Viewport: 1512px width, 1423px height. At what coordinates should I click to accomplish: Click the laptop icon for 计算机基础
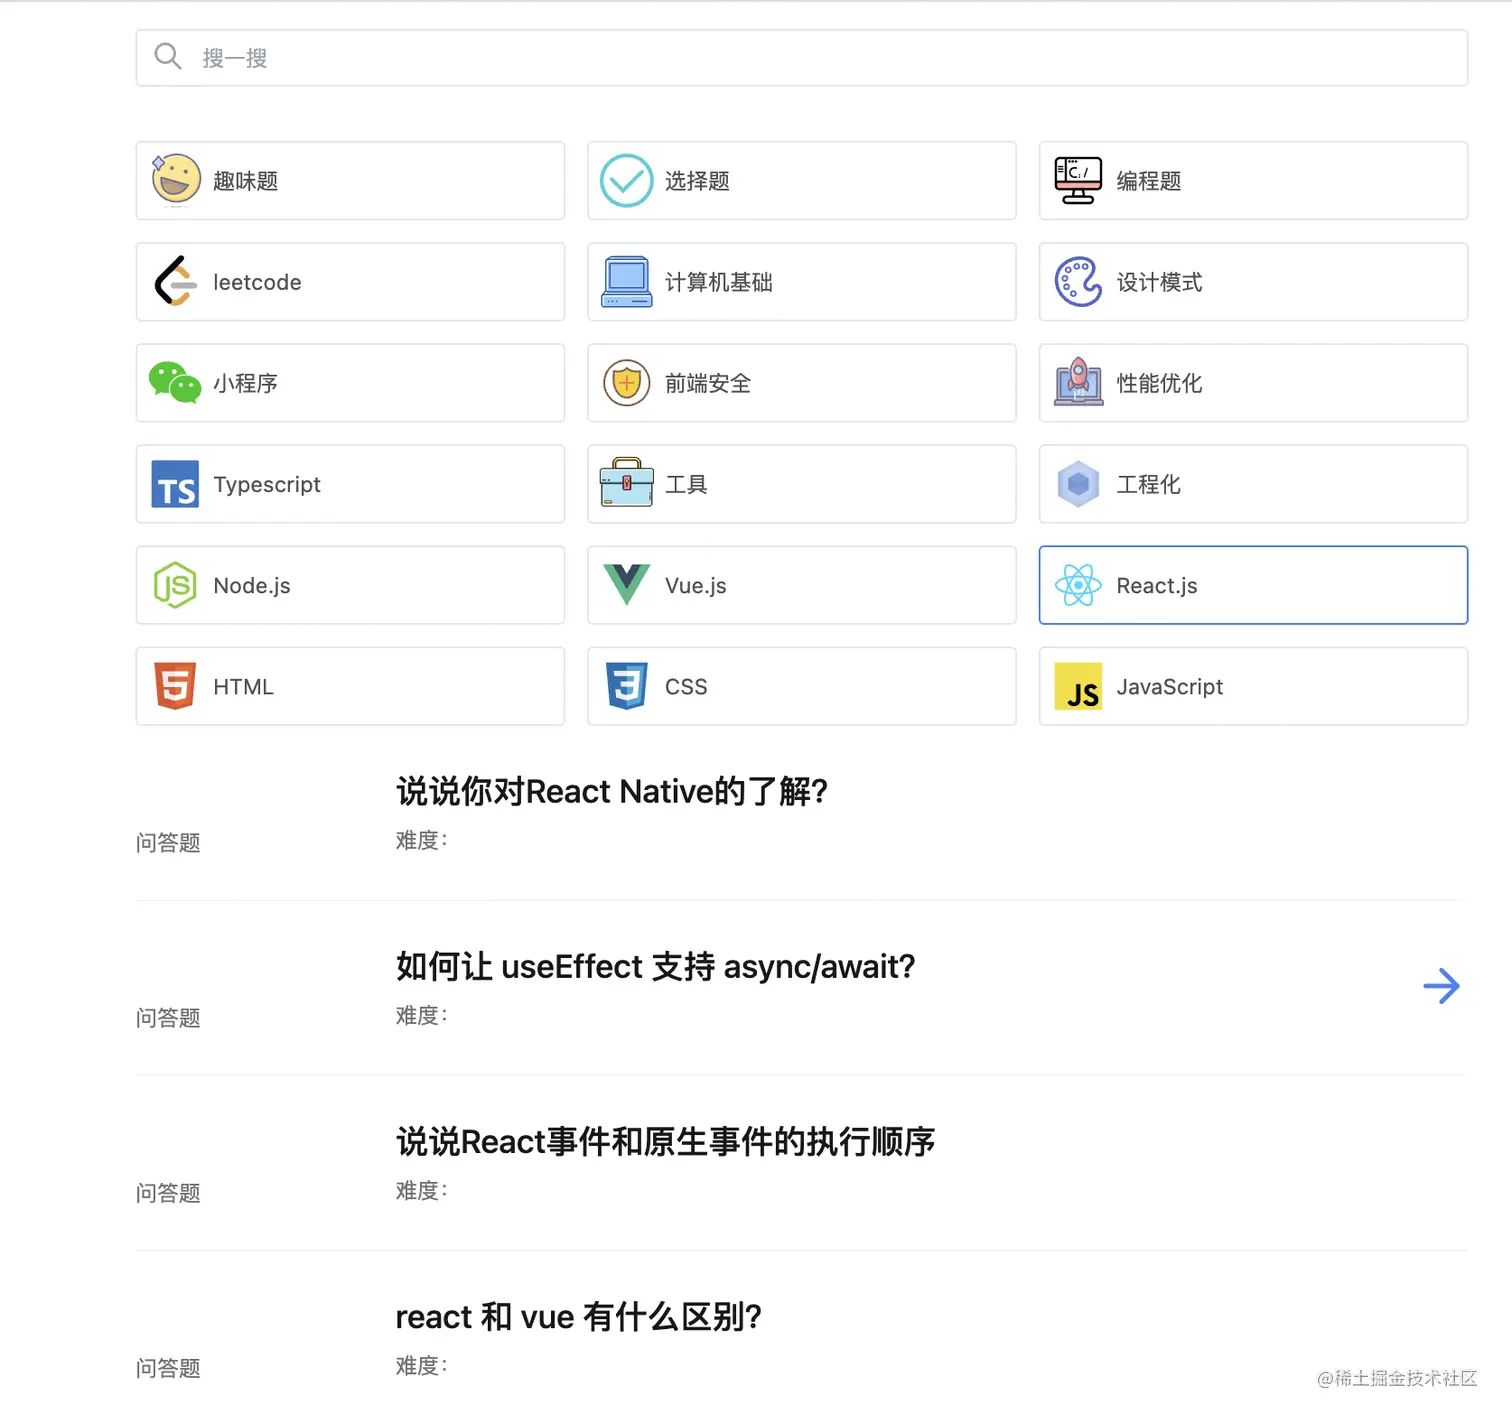pos(627,282)
